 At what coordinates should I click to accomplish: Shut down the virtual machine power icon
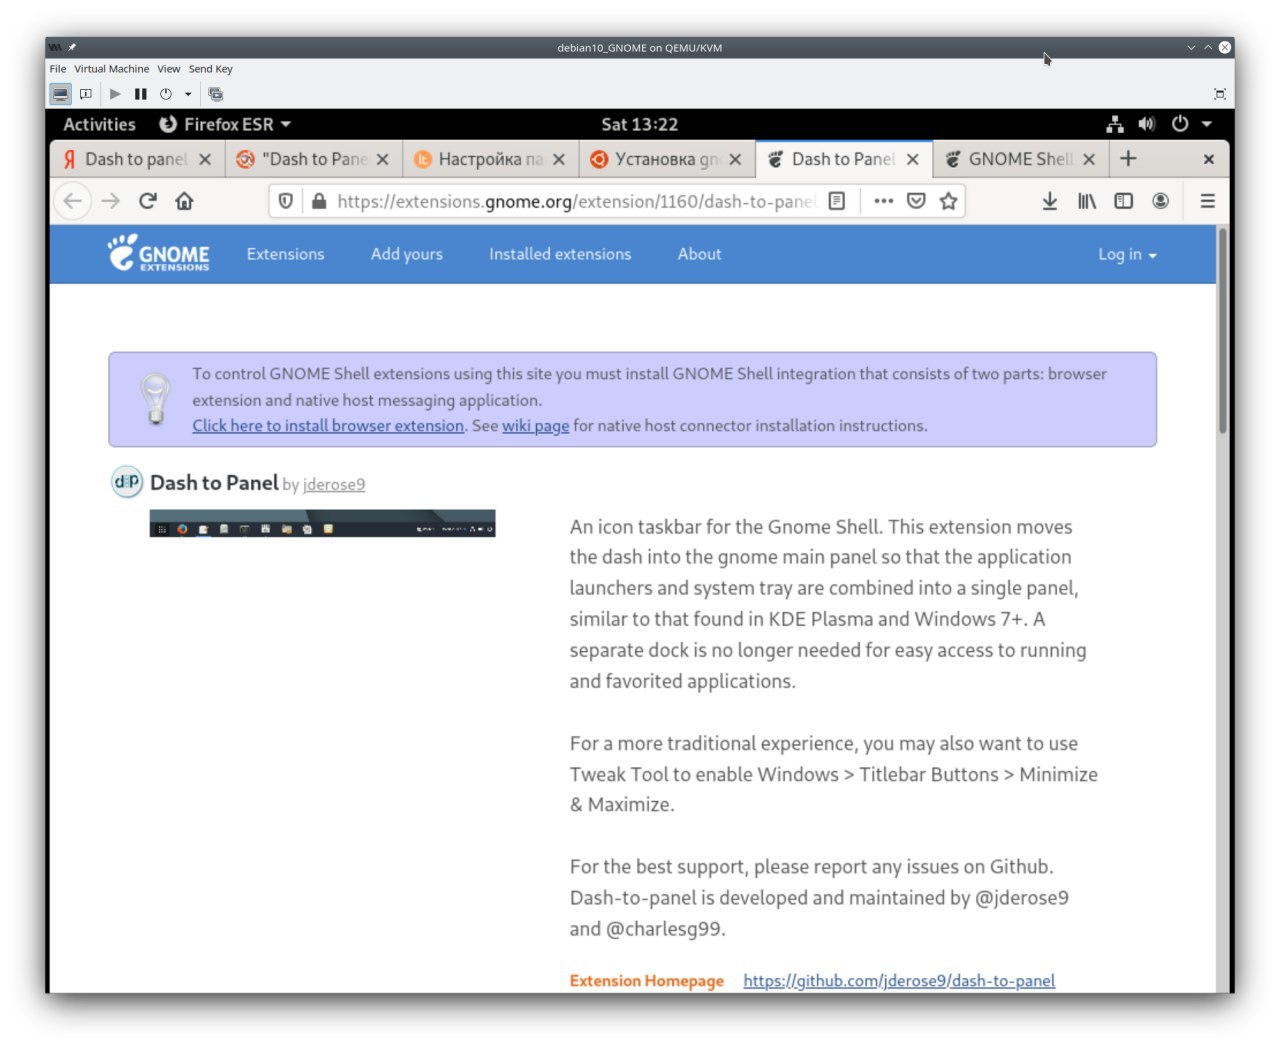[x=166, y=94]
